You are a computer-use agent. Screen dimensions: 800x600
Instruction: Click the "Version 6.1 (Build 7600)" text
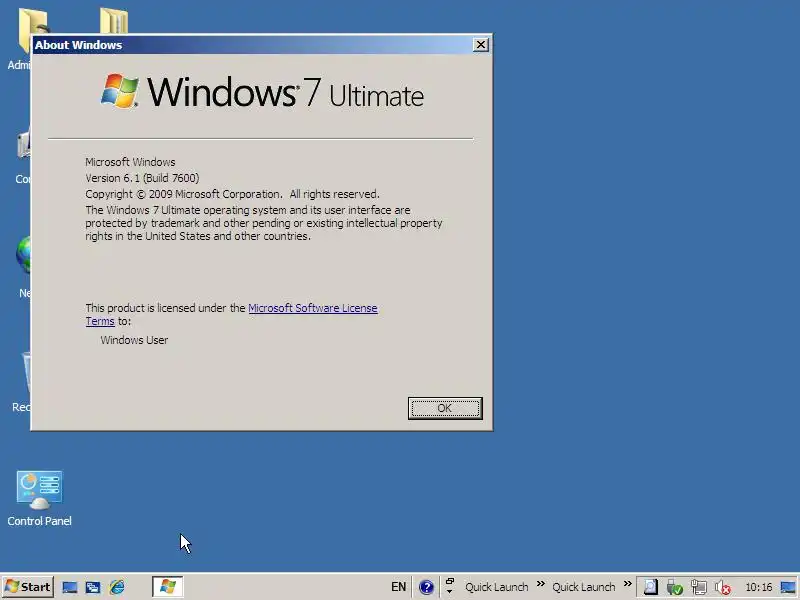[x=142, y=178]
